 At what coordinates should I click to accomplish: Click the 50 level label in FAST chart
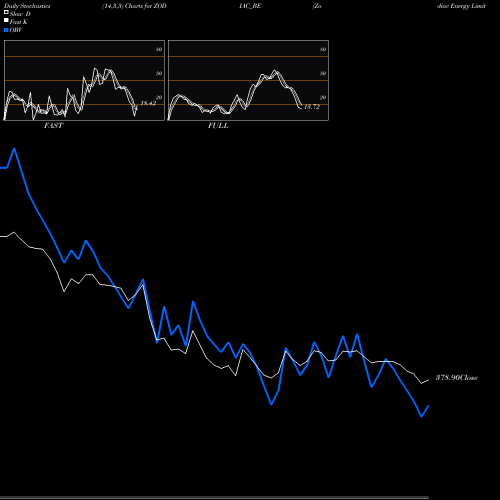pyautogui.click(x=159, y=73)
